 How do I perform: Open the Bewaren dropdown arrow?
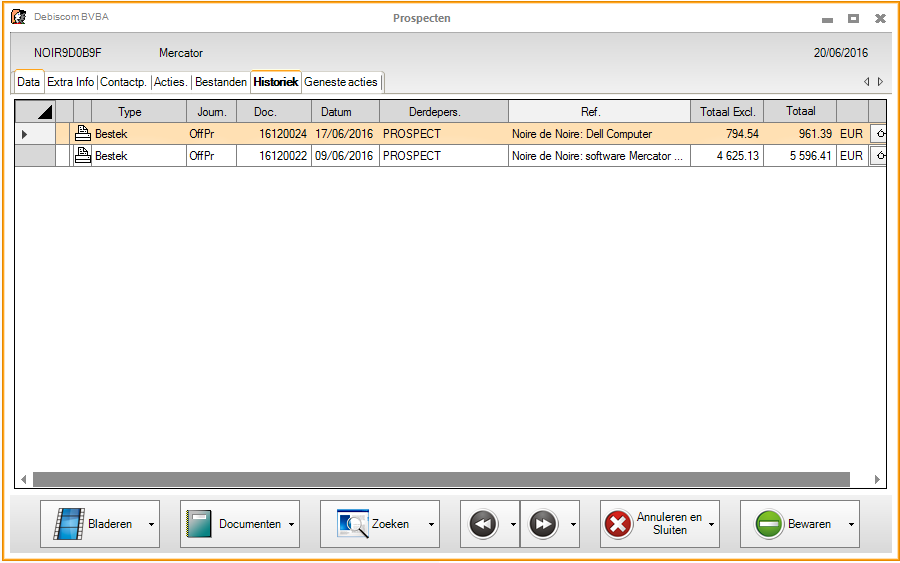tap(851, 524)
